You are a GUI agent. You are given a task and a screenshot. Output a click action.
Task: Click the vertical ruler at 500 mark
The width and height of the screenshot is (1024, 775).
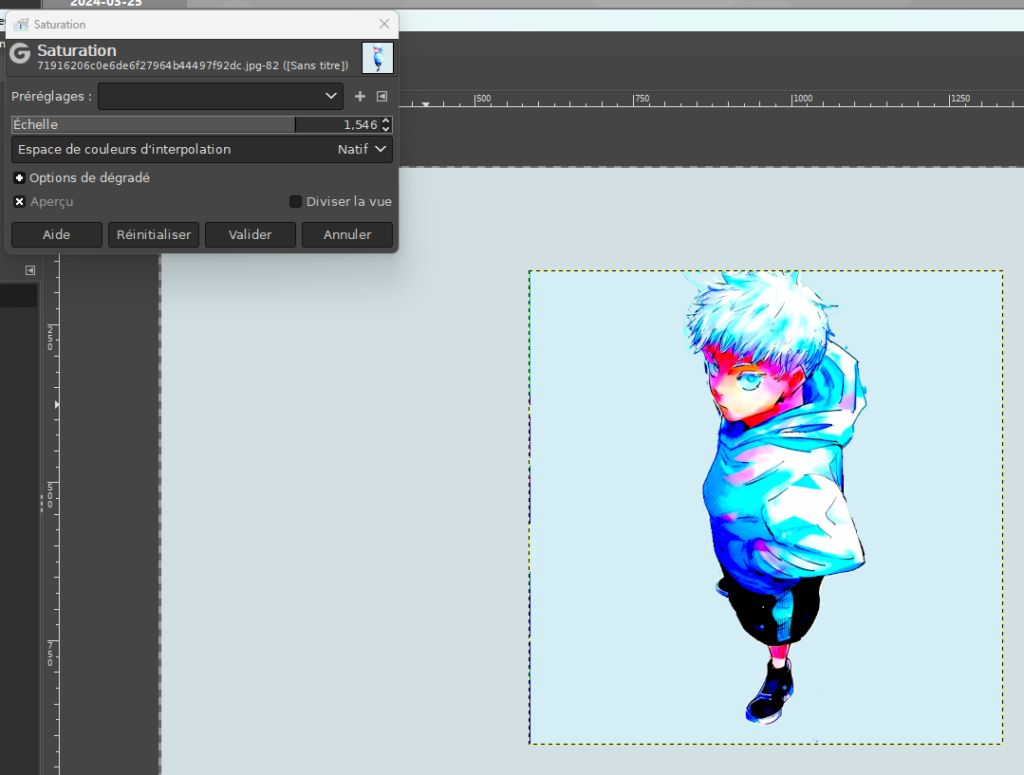click(50, 495)
